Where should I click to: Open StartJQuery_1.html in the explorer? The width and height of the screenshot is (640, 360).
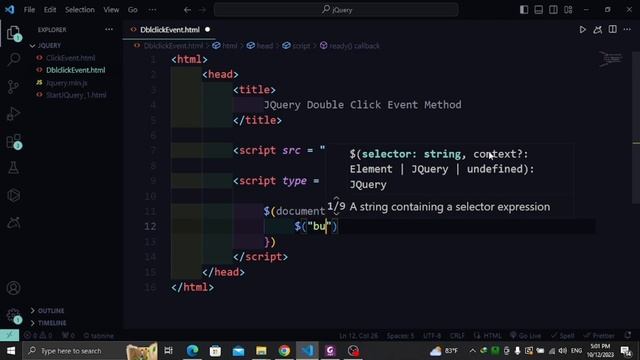[76, 95]
